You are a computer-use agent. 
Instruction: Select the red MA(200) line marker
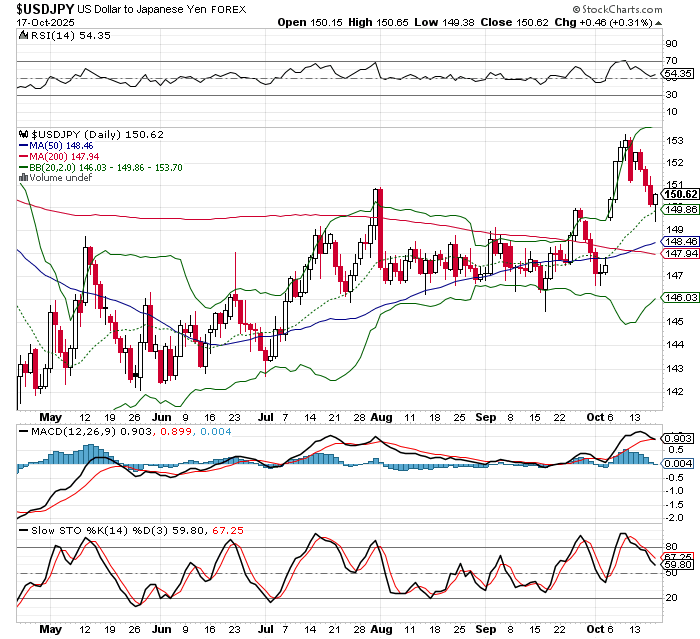(25, 156)
